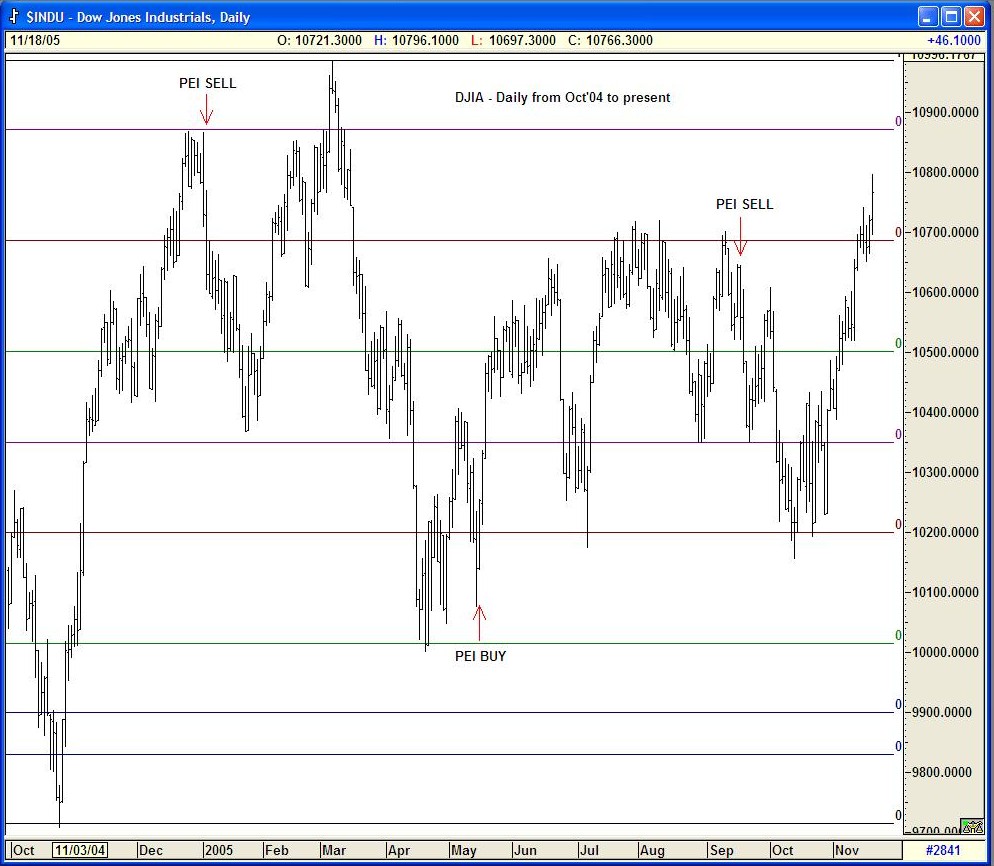Click the 10000.0000 price axis label

[945, 652]
